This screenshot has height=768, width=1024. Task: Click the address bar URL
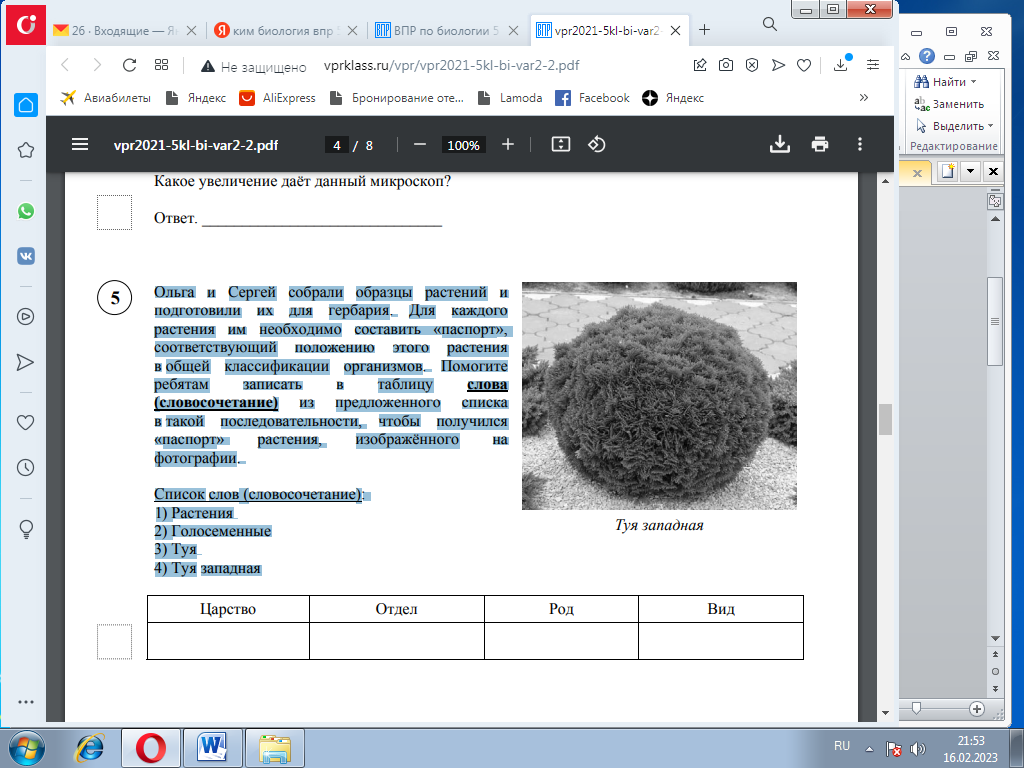[x=451, y=65]
